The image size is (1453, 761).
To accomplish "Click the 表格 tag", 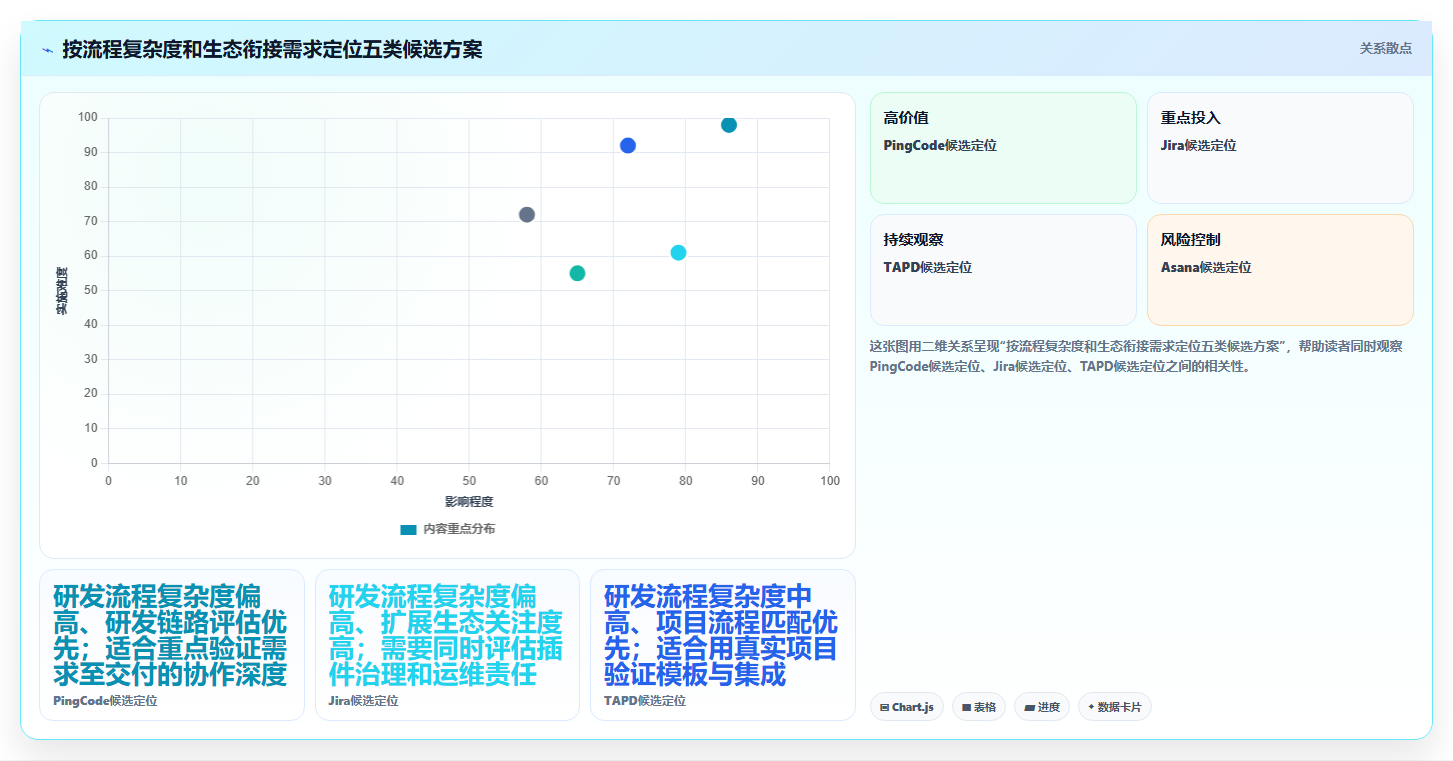I will (979, 707).
